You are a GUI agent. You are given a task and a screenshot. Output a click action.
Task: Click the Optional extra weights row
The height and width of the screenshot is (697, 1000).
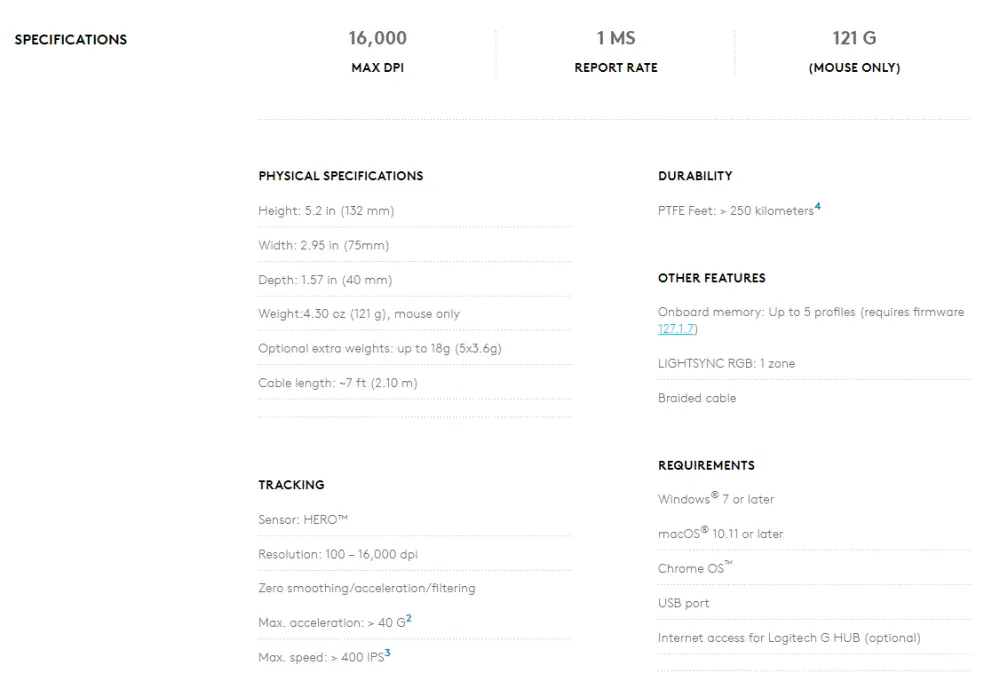click(x=415, y=349)
